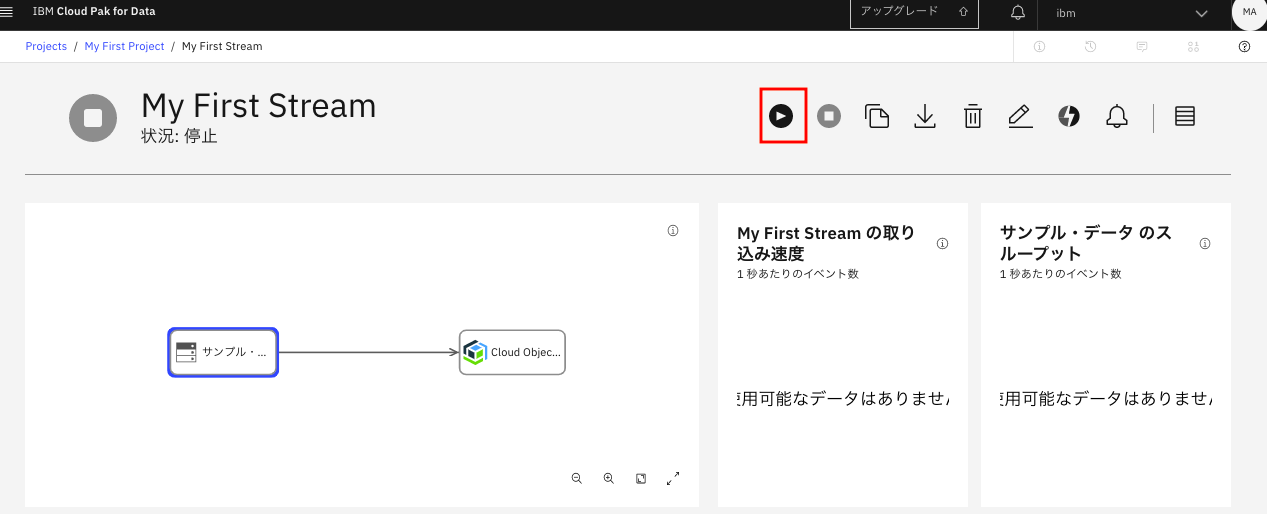The width and height of the screenshot is (1267, 514).
Task: Open the hamburger navigation menu
Action: click(x=7, y=12)
